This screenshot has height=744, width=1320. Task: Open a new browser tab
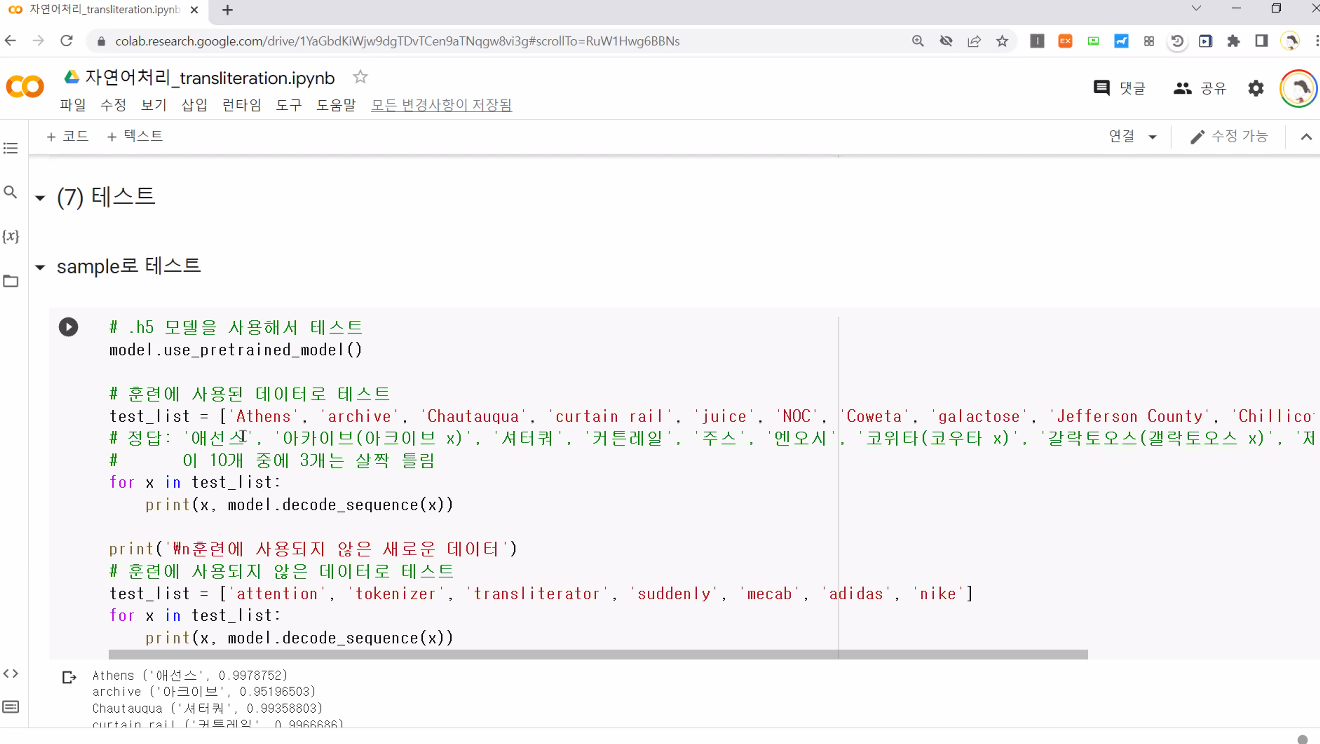(x=227, y=10)
